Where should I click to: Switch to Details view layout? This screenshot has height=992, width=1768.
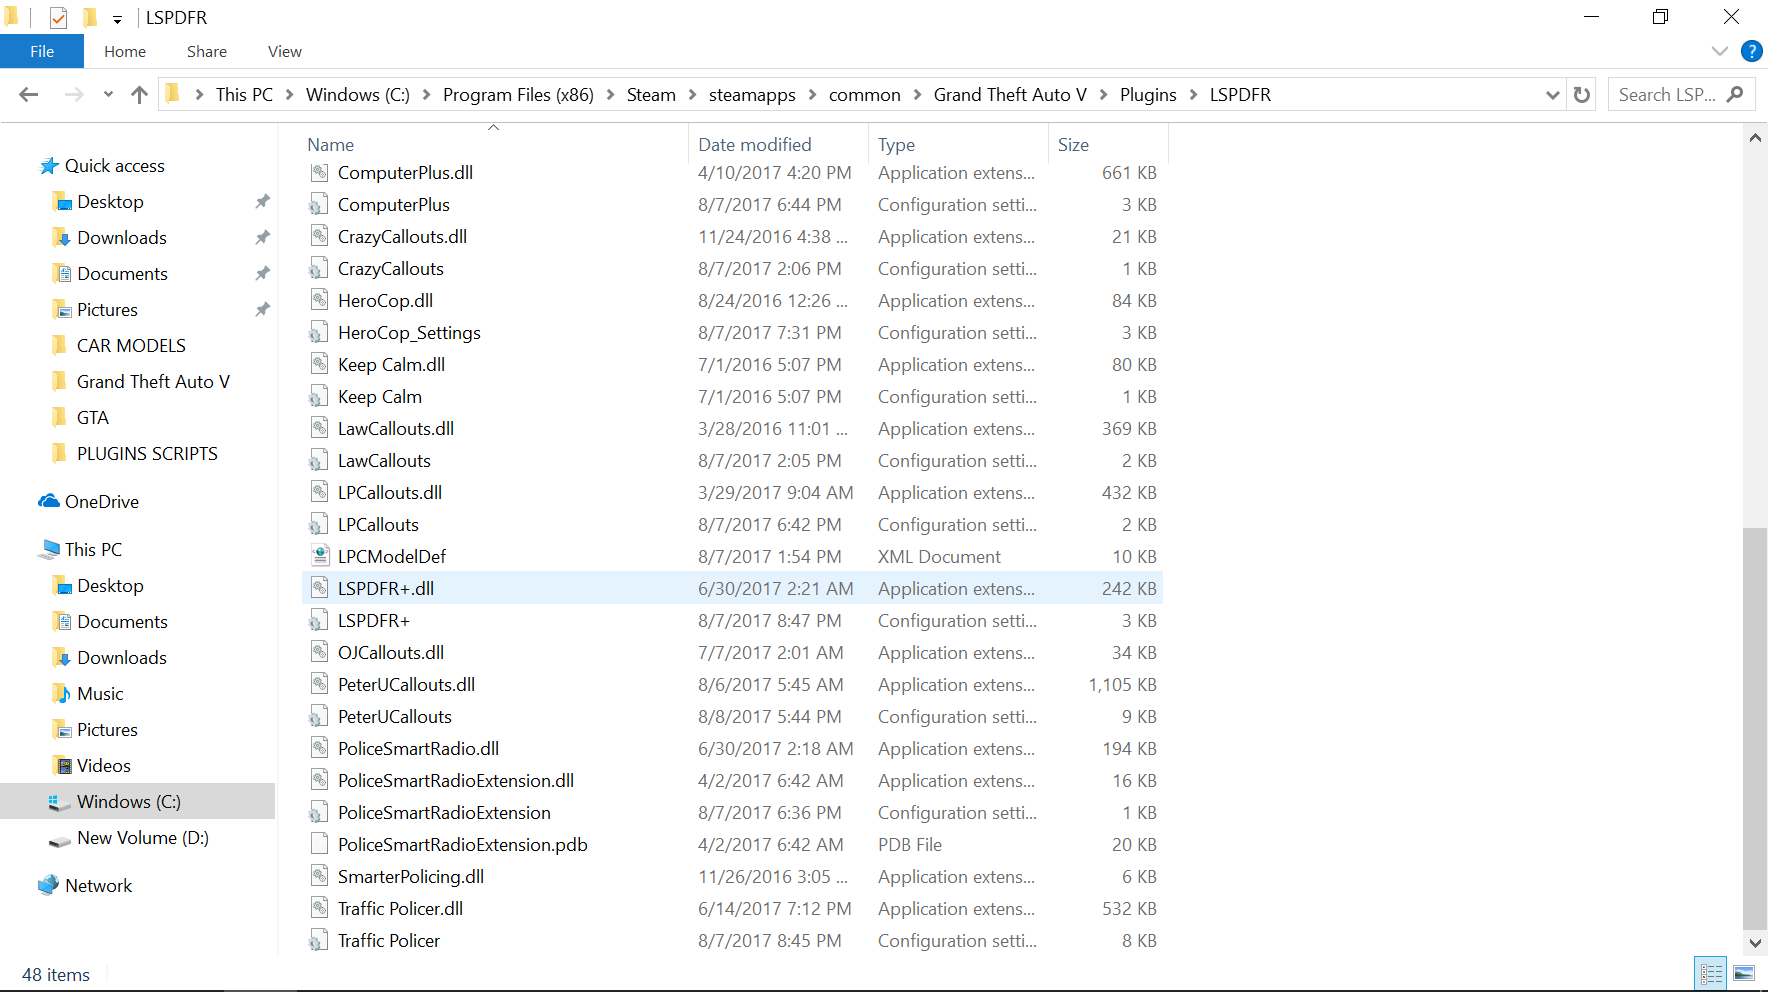[x=1711, y=973]
